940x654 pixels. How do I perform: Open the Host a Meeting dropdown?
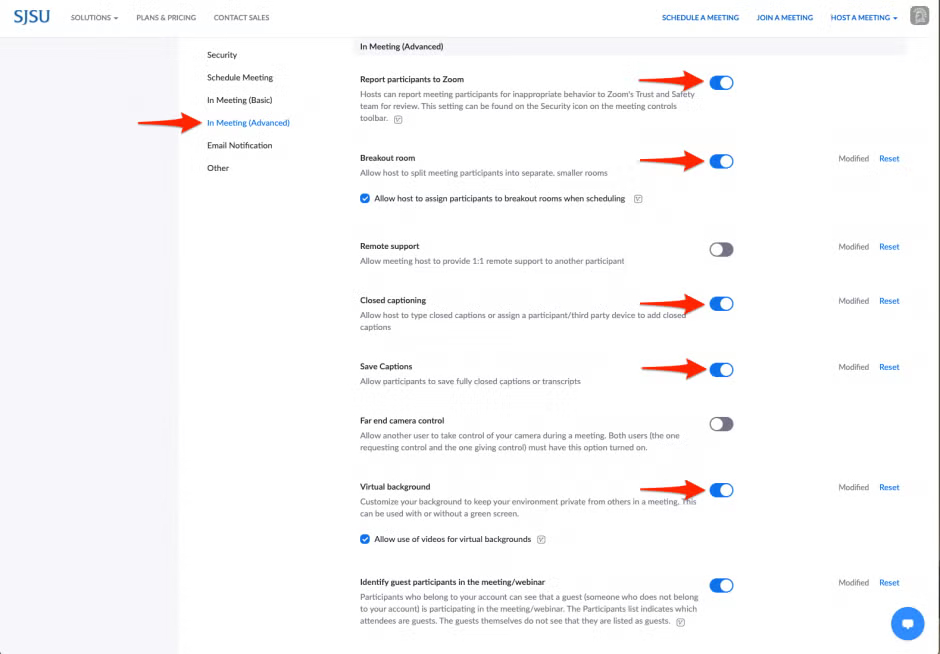click(x=863, y=18)
